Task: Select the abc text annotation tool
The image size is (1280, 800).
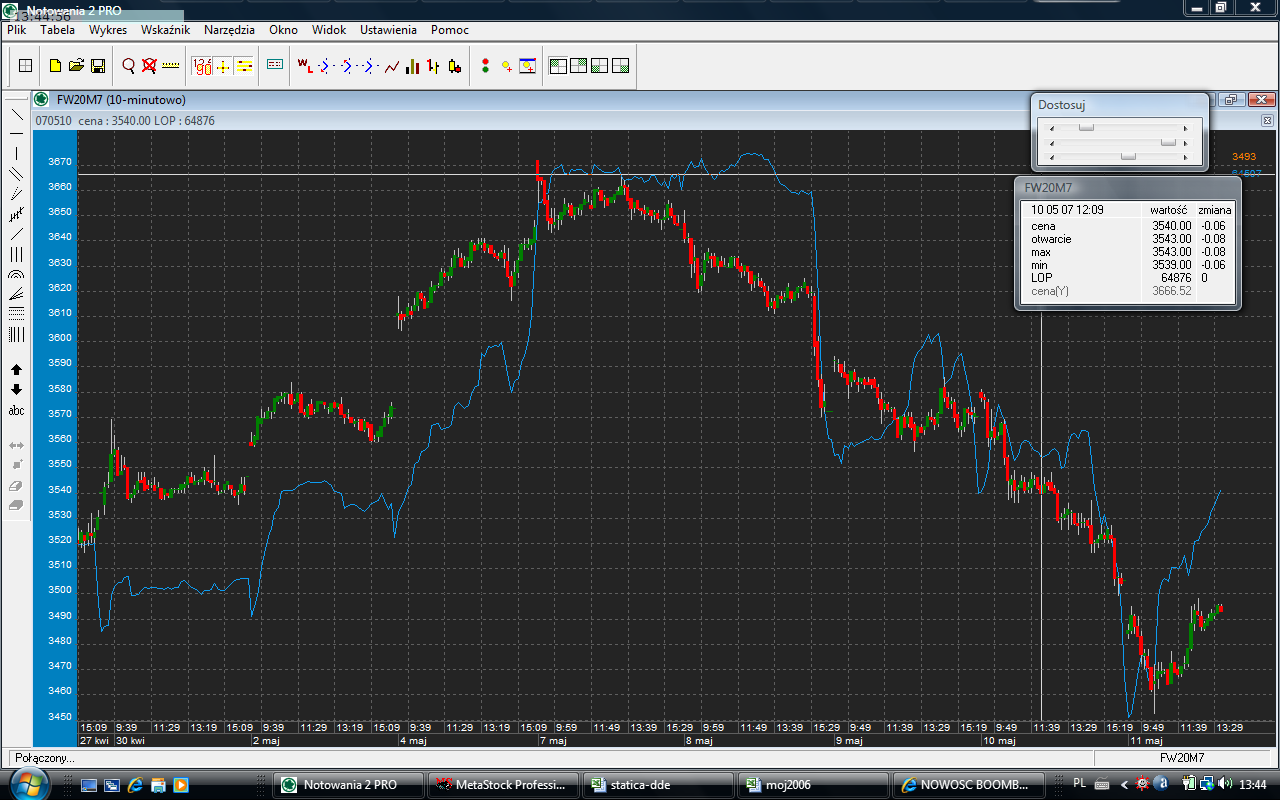Action: (x=16, y=411)
